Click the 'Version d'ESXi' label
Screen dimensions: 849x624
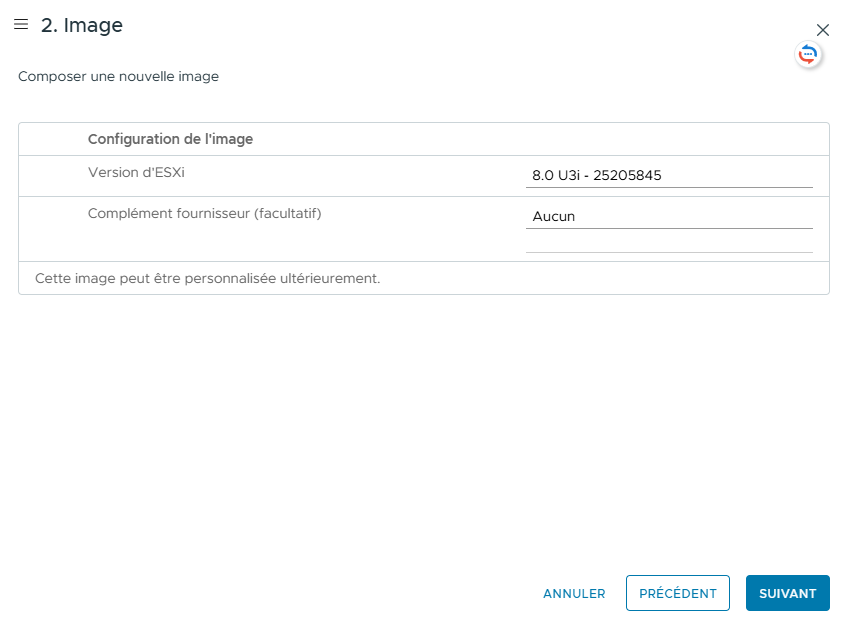click(136, 172)
